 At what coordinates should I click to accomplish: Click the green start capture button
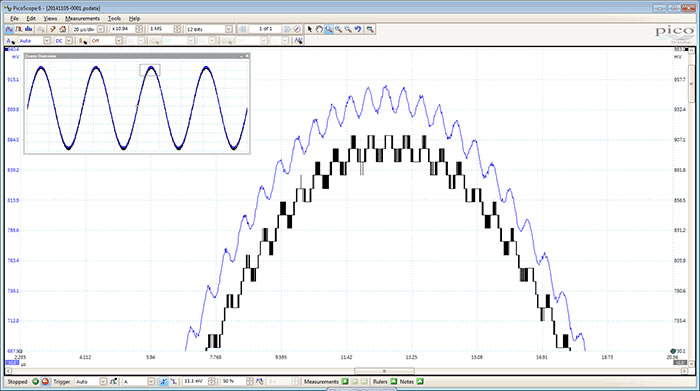(x=35, y=382)
